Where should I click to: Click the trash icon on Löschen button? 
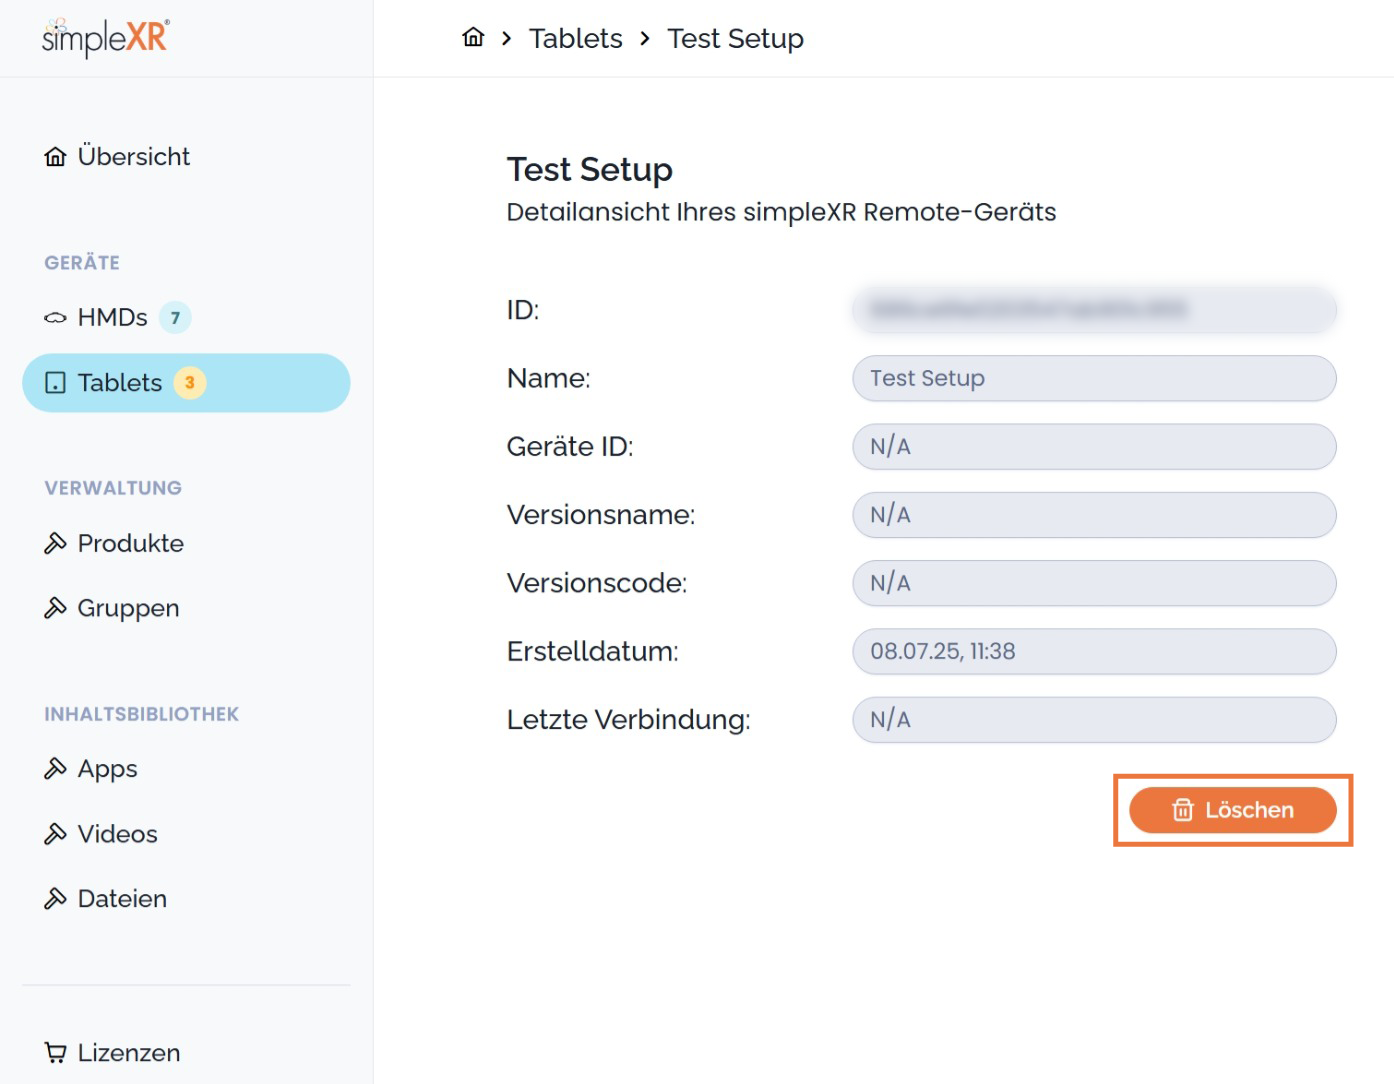pos(1183,810)
